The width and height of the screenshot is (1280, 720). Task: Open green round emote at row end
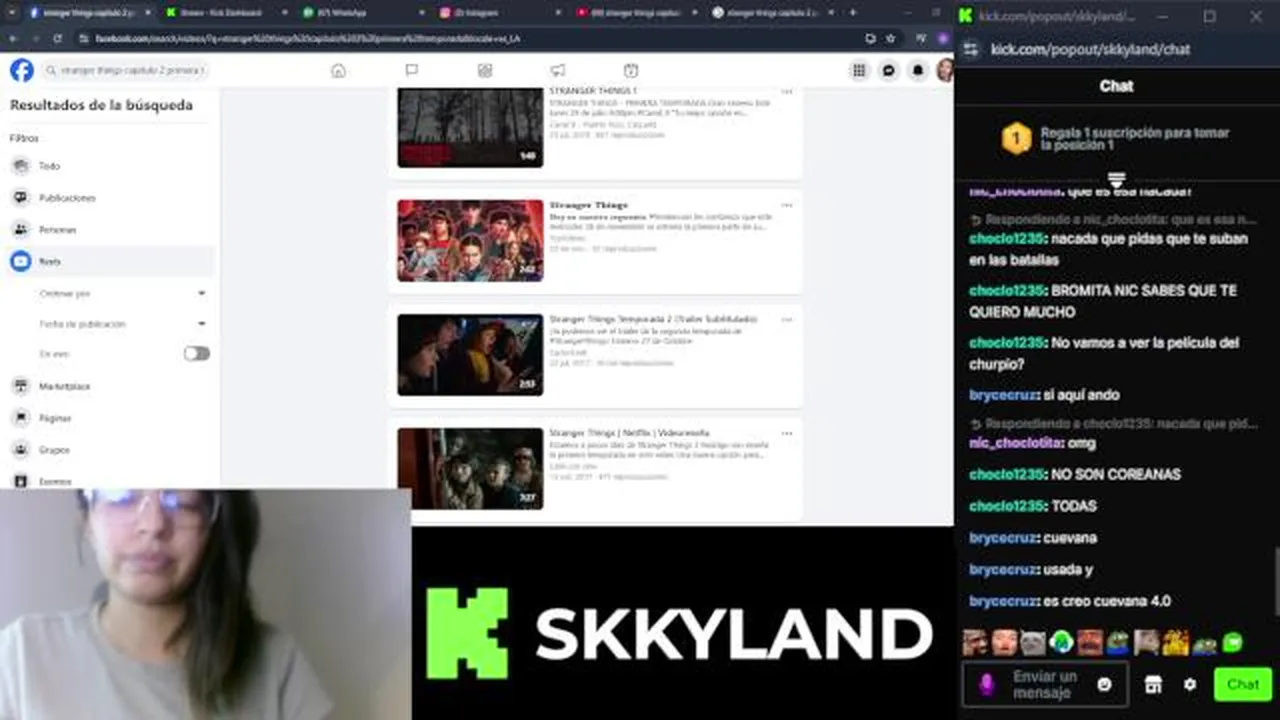(x=1232, y=643)
